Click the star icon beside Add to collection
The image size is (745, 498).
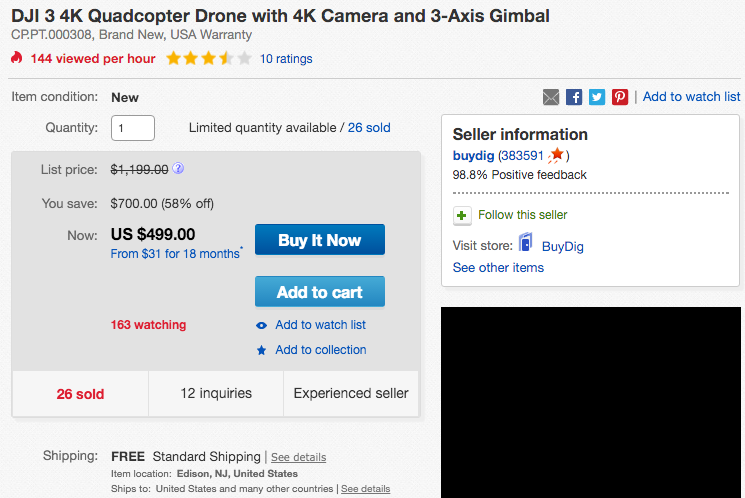(261, 350)
